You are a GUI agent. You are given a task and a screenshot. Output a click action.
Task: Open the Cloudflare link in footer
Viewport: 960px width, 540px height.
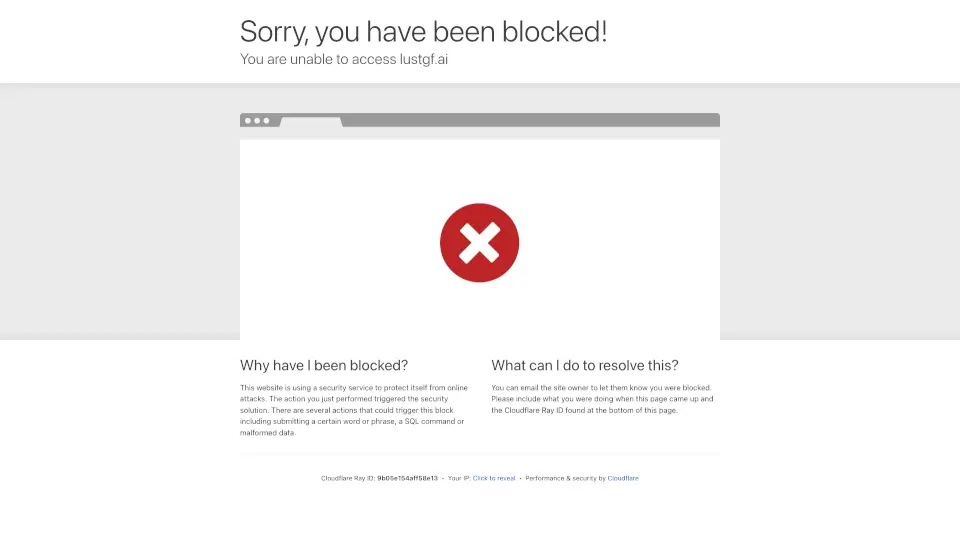[623, 478]
